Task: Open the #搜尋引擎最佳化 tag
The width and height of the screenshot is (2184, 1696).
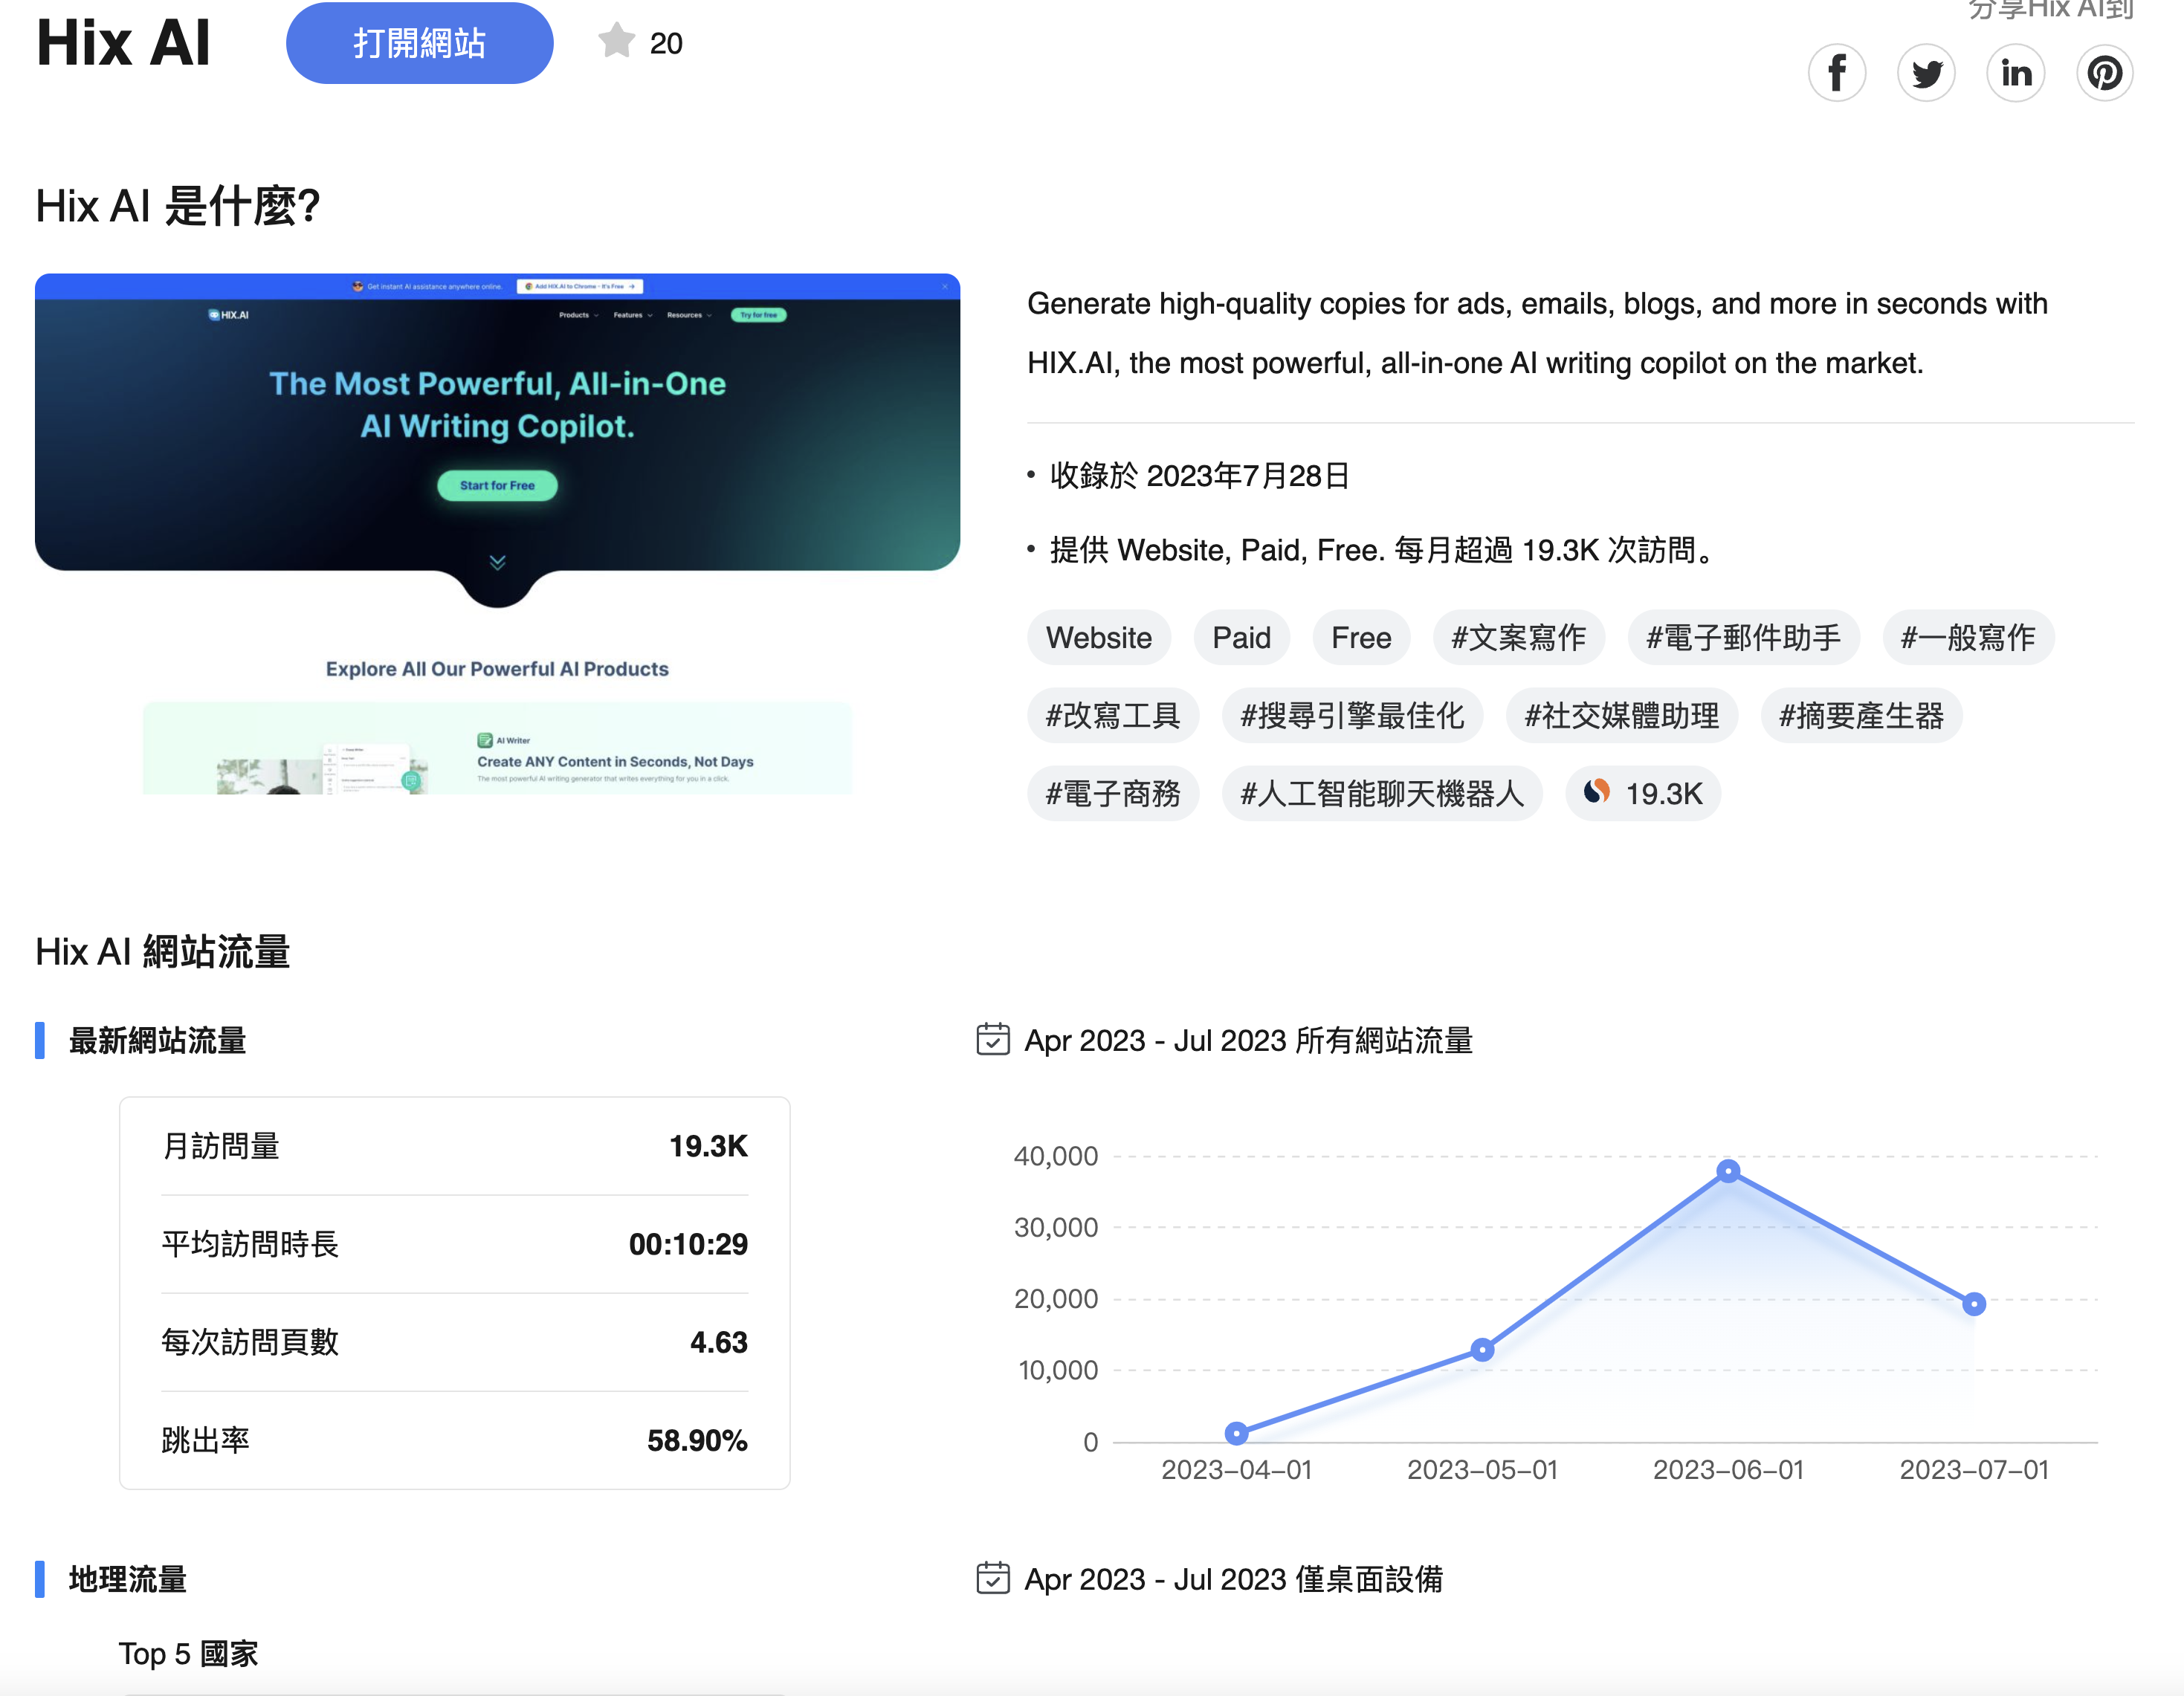Action: point(1351,716)
